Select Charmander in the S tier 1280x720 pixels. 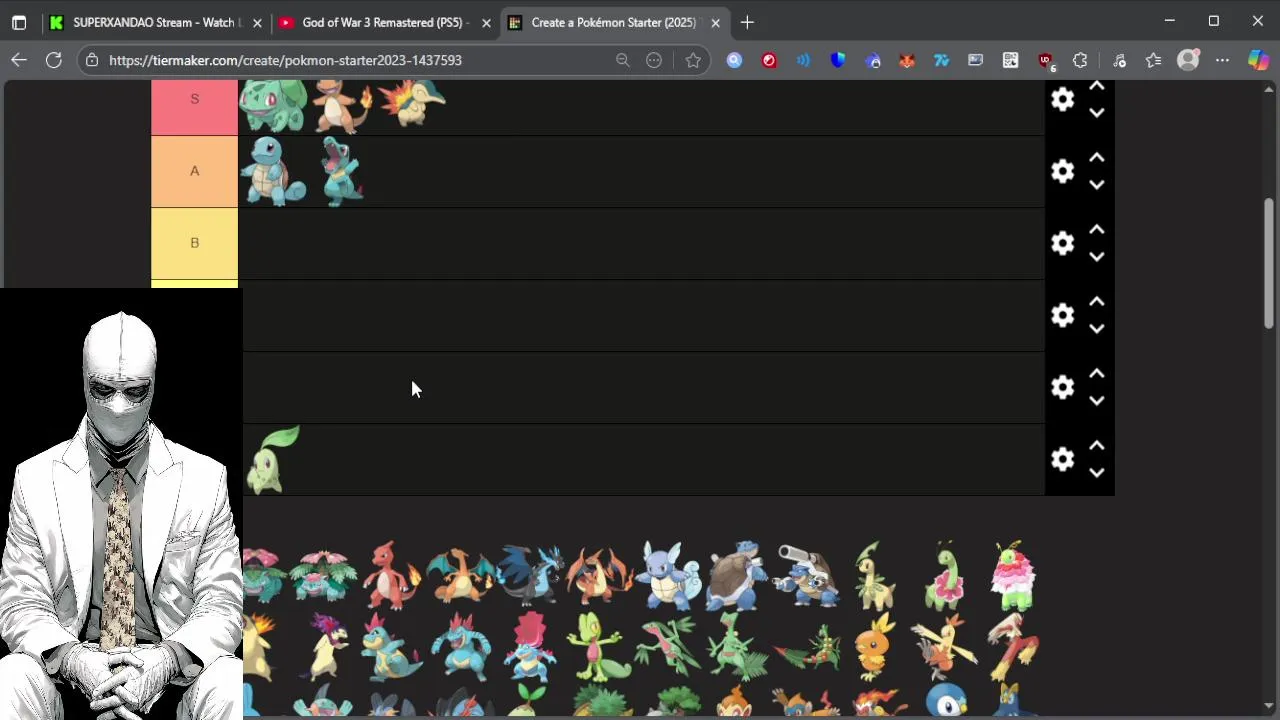pyautogui.click(x=342, y=107)
